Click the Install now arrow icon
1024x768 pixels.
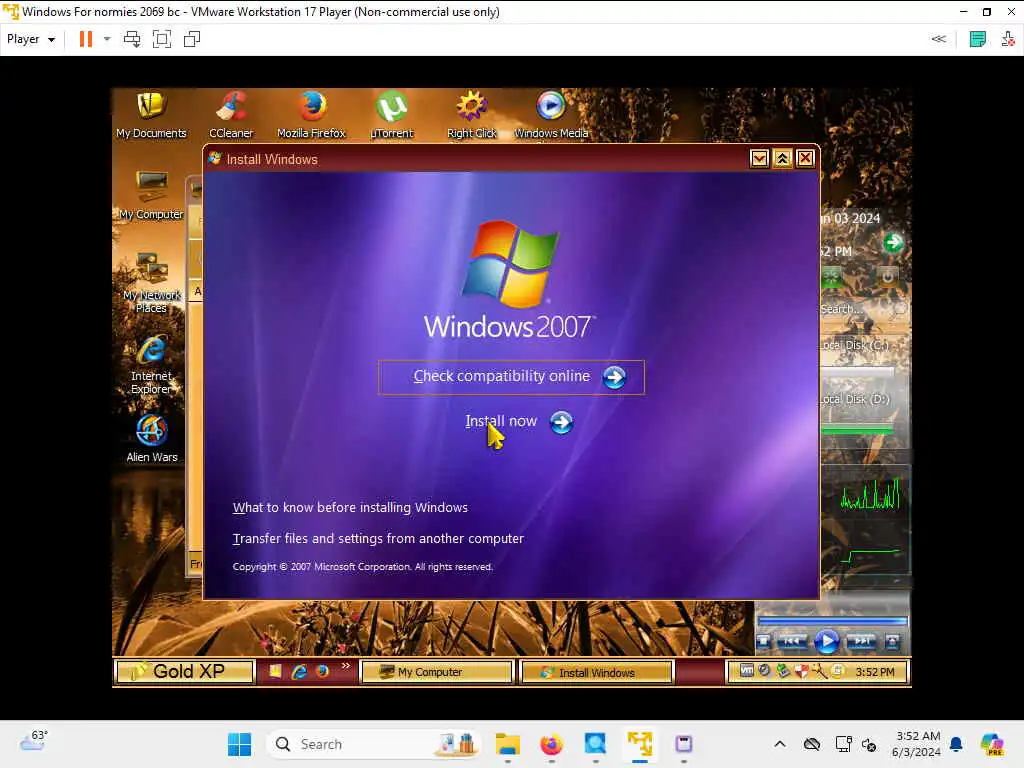pyautogui.click(x=561, y=423)
